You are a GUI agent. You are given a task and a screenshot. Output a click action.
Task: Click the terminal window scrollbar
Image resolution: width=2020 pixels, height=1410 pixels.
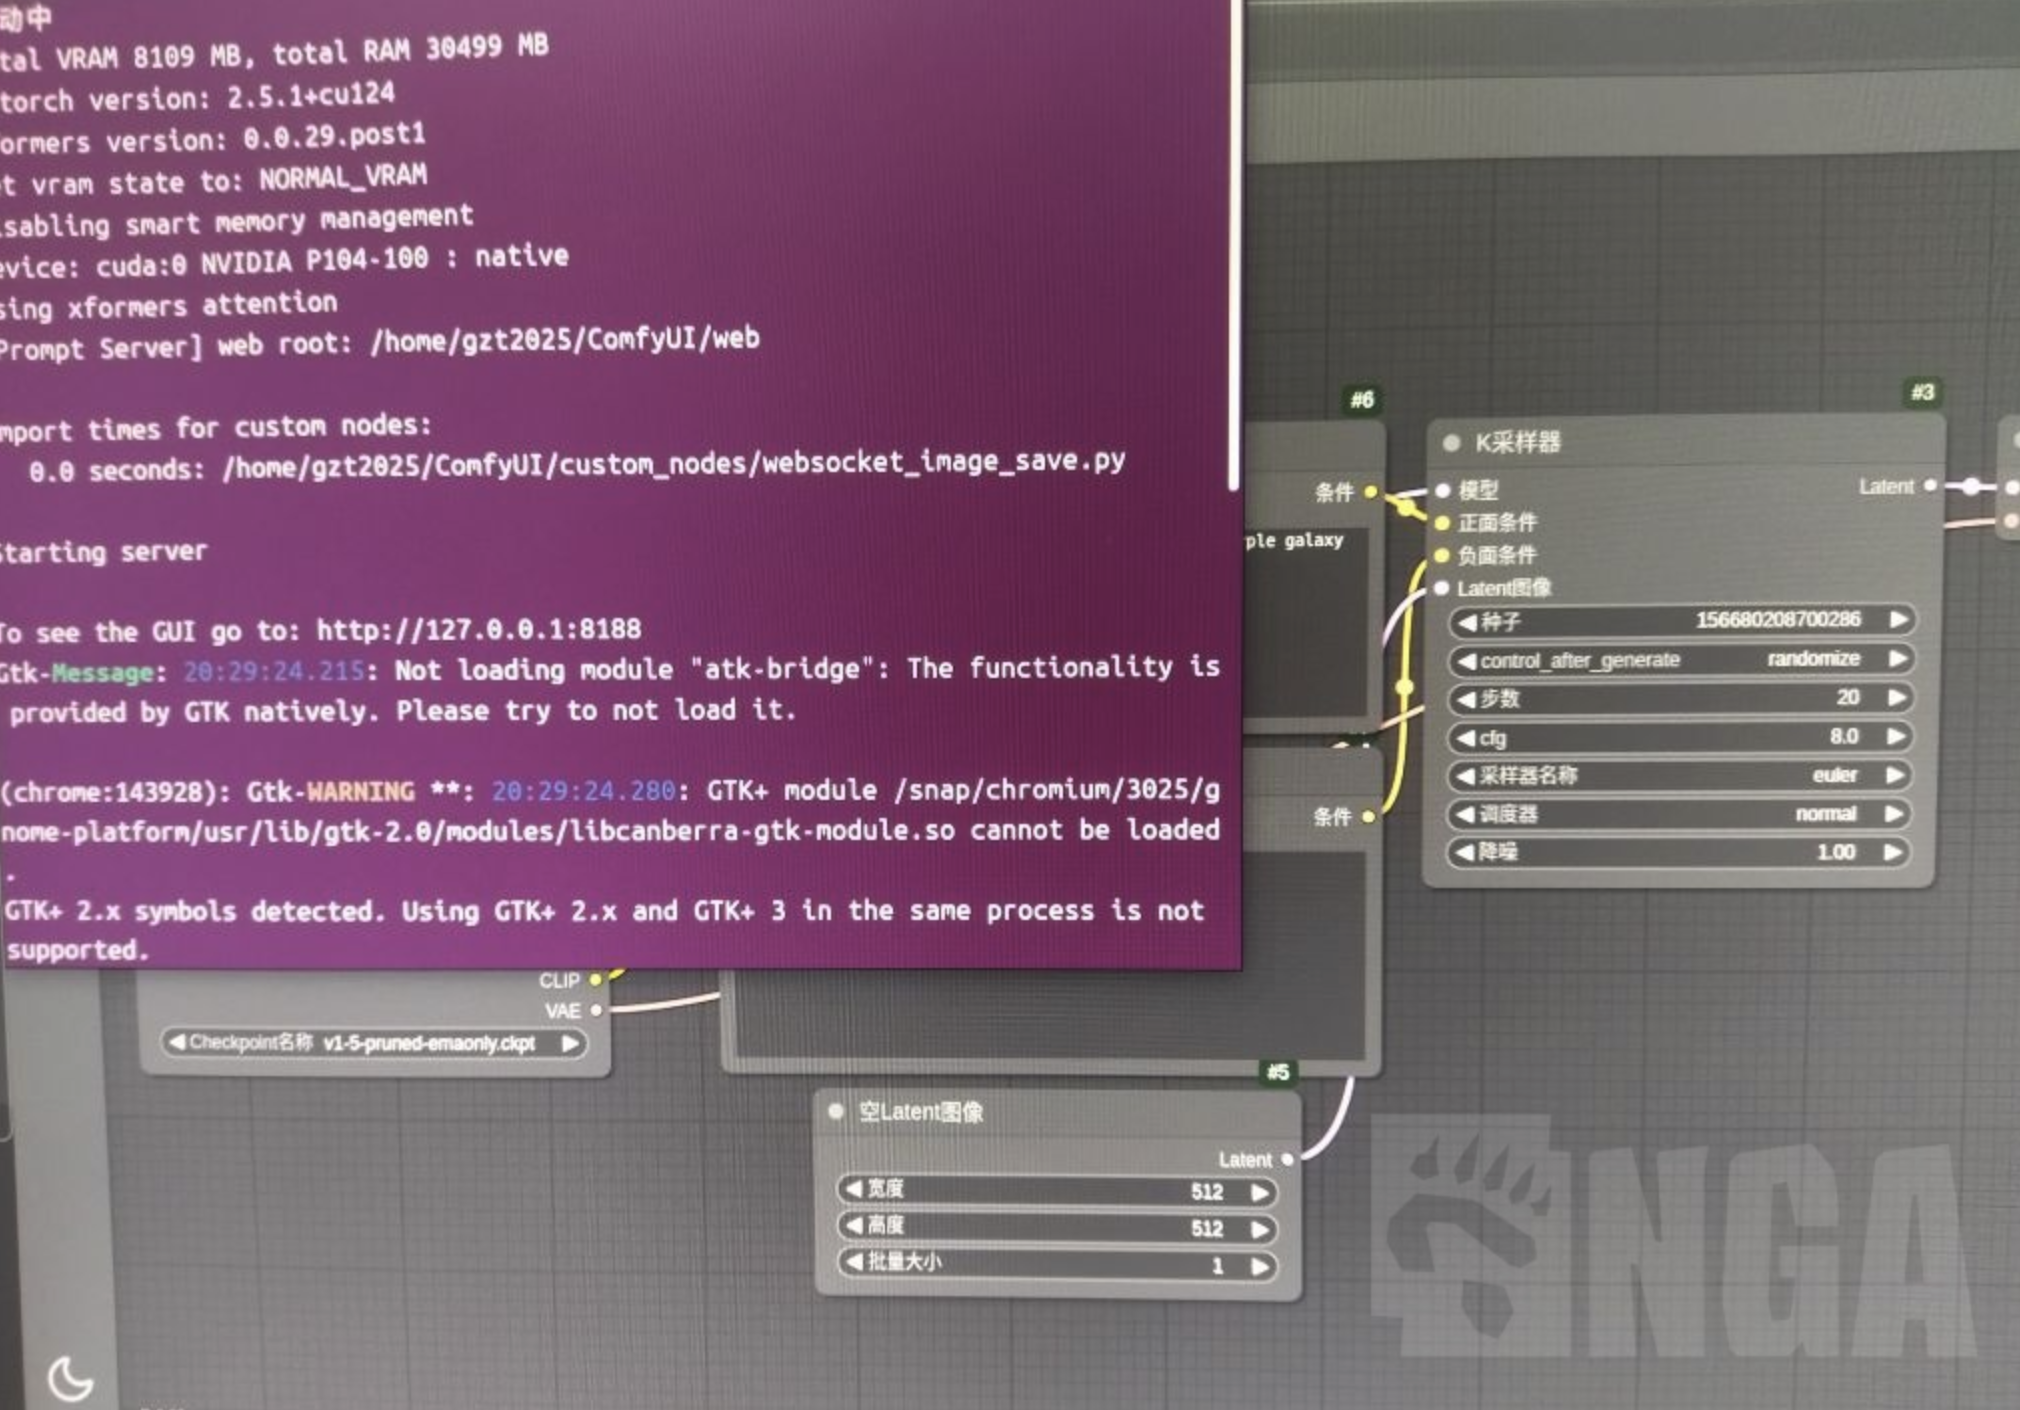(1234, 245)
